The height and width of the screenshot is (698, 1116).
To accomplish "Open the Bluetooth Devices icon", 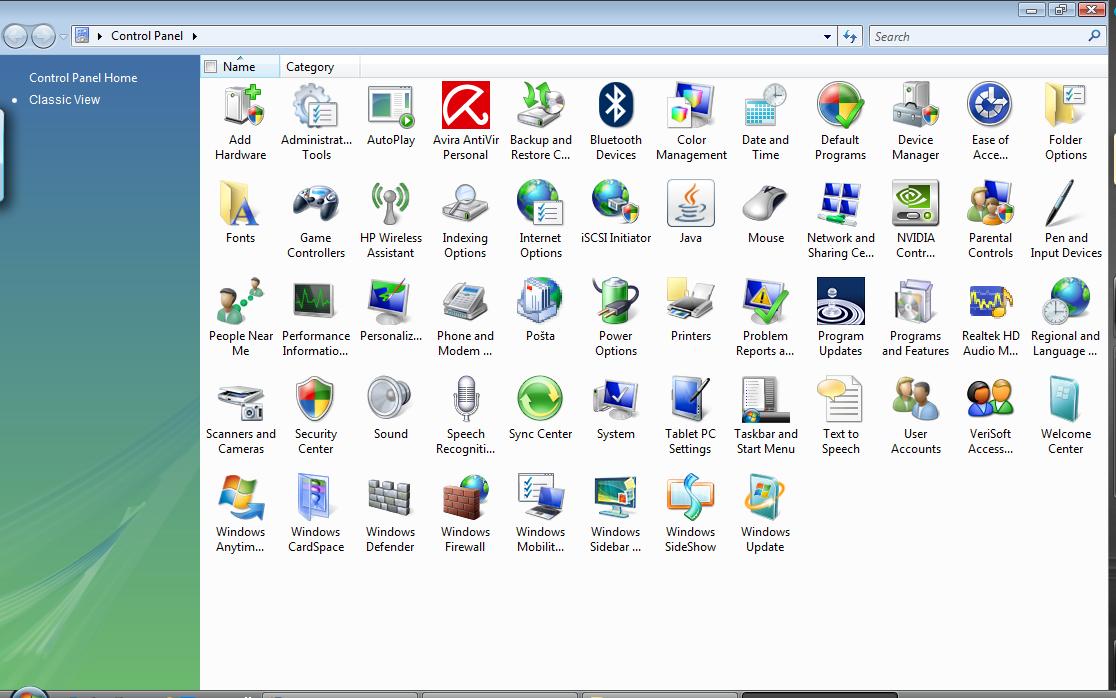I will [615, 107].
